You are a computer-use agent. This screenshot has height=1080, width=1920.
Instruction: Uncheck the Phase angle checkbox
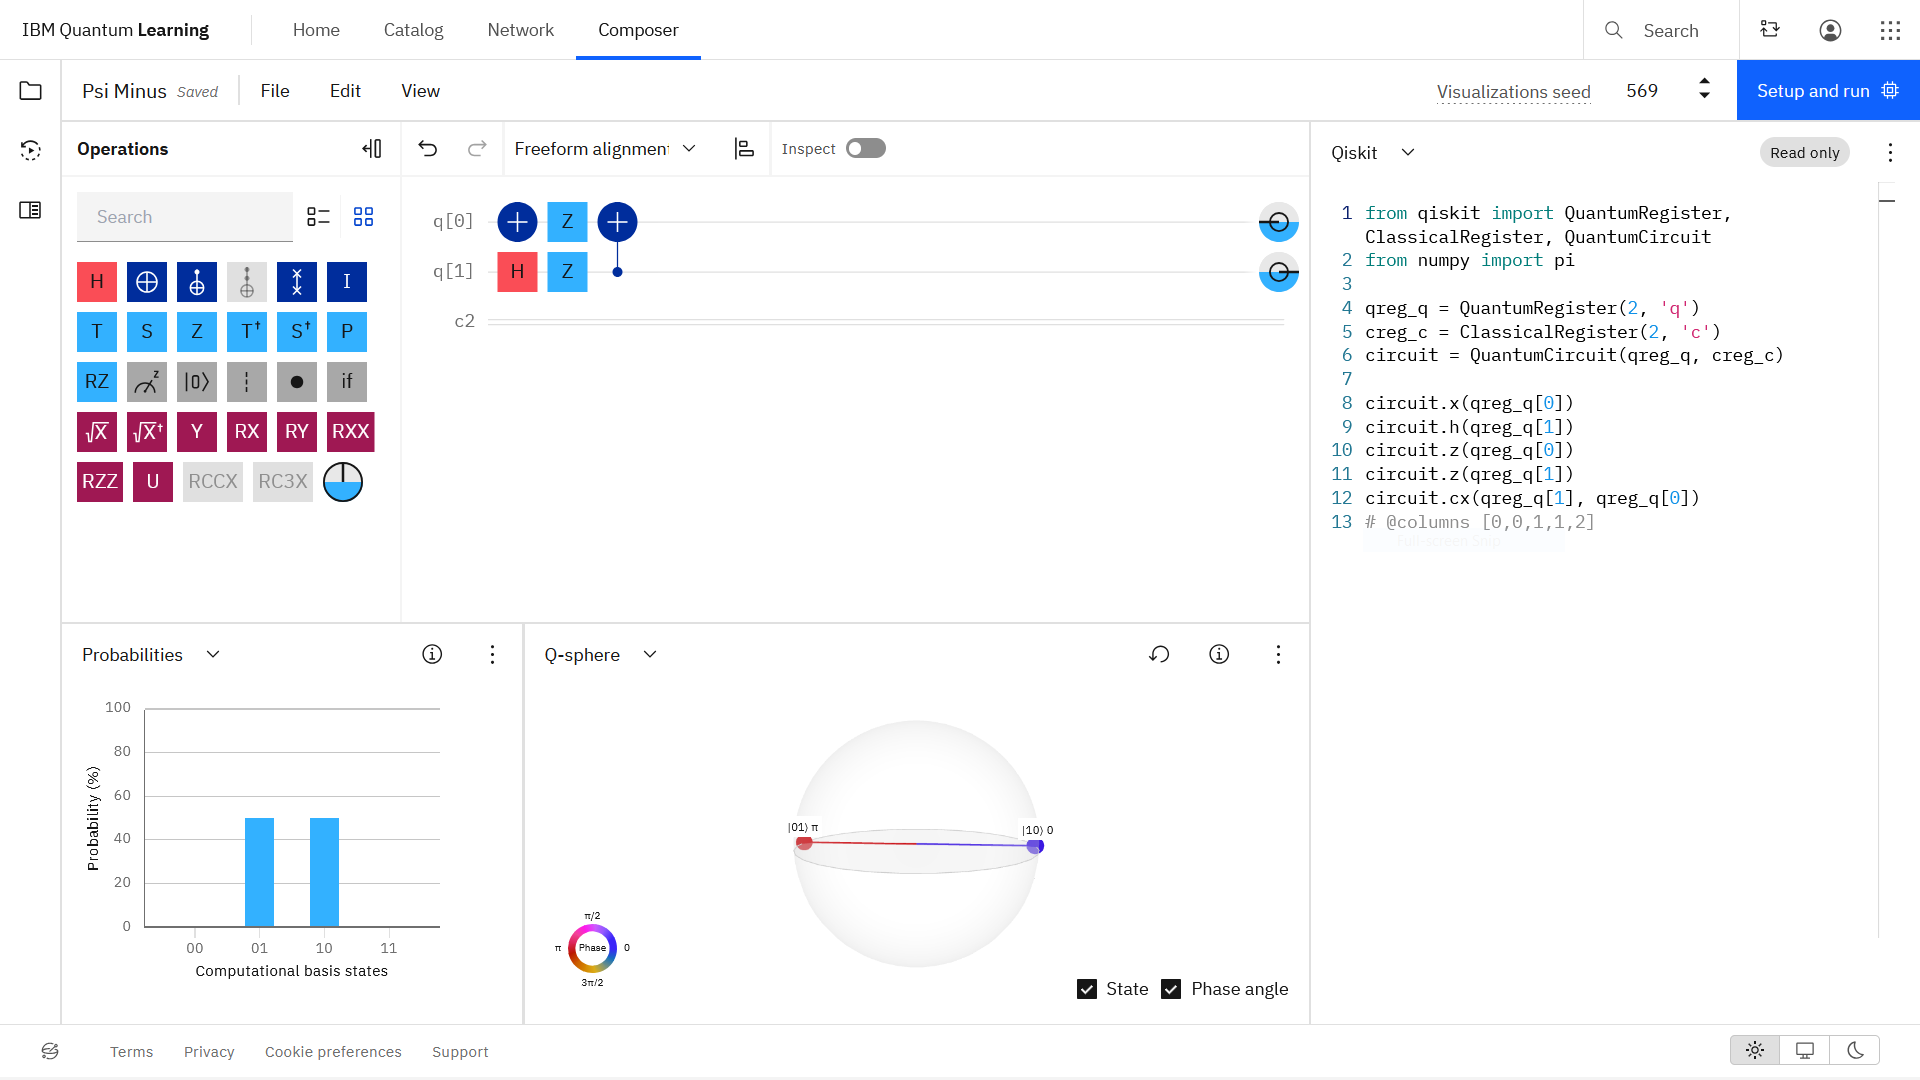[1171, 989]
